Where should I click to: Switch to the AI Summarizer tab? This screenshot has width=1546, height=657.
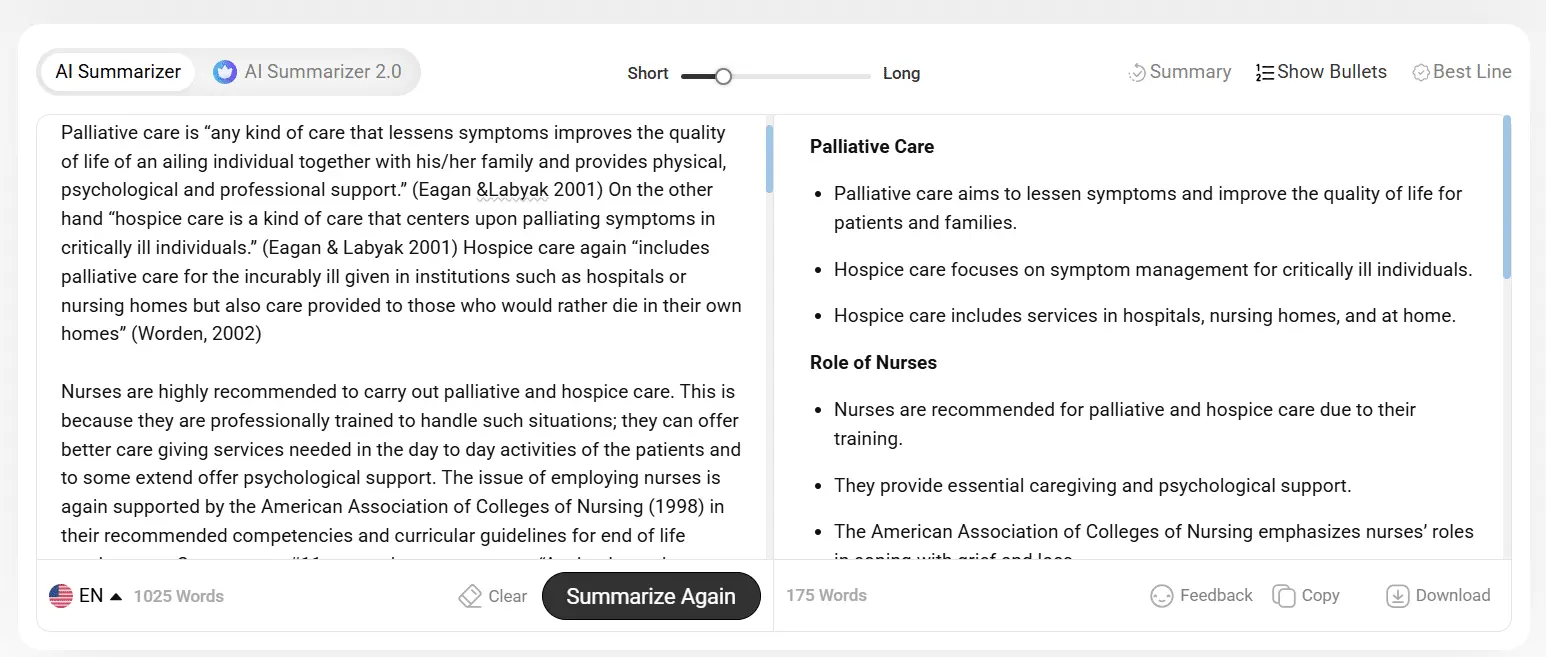118,72
